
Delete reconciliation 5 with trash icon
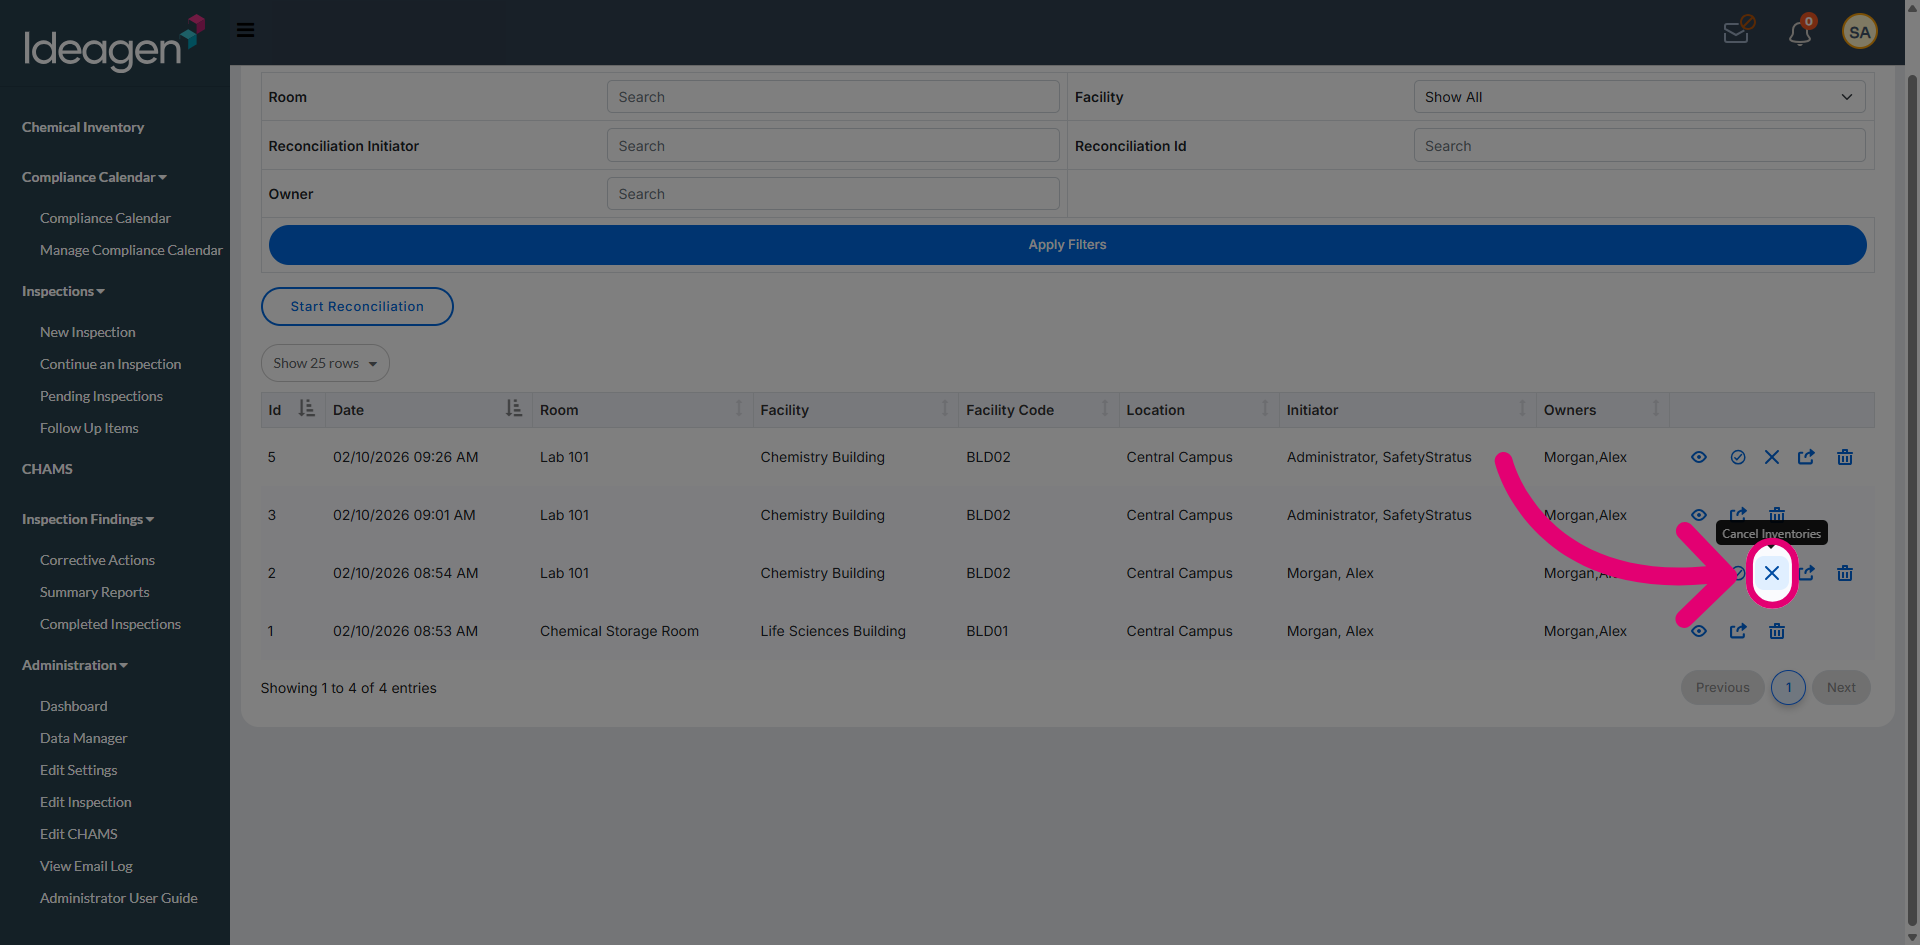pyautogui.click(x=1845, y=457)
